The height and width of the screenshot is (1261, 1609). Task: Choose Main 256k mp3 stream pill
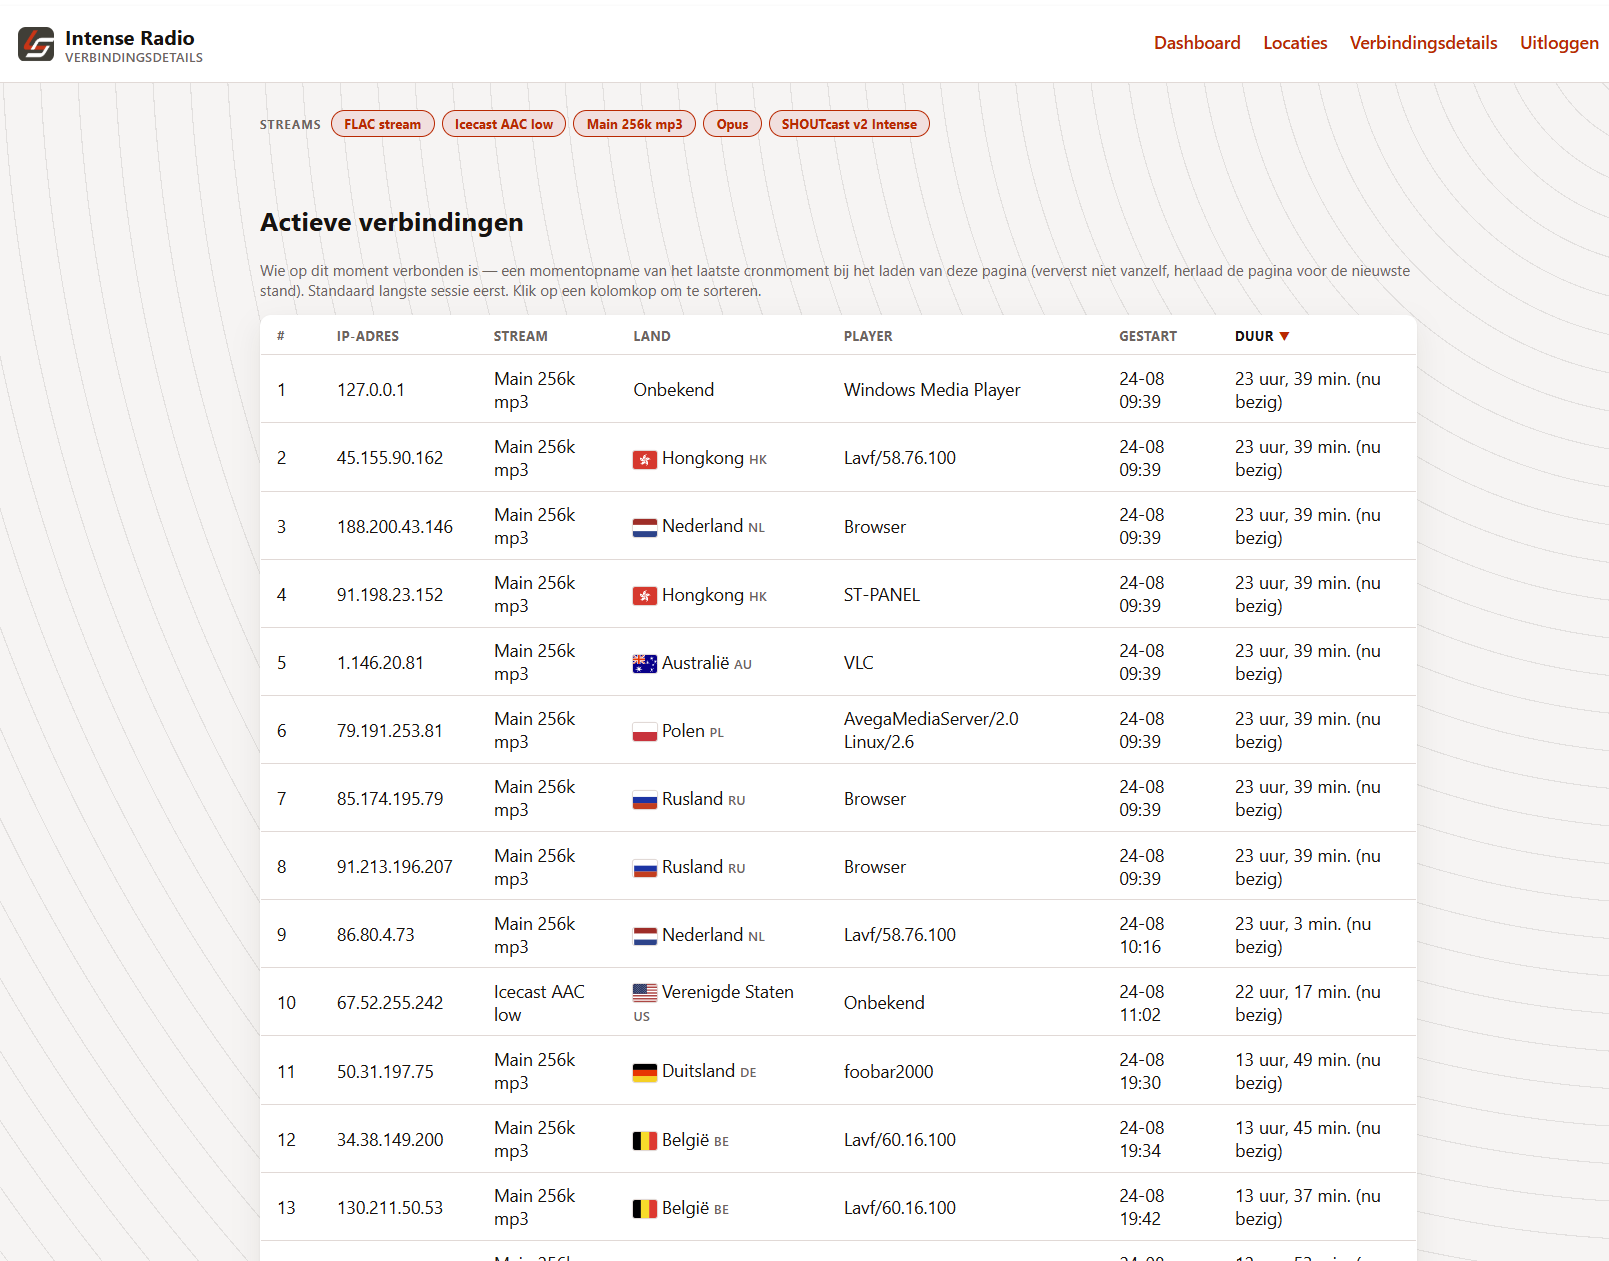pos(634,124)
